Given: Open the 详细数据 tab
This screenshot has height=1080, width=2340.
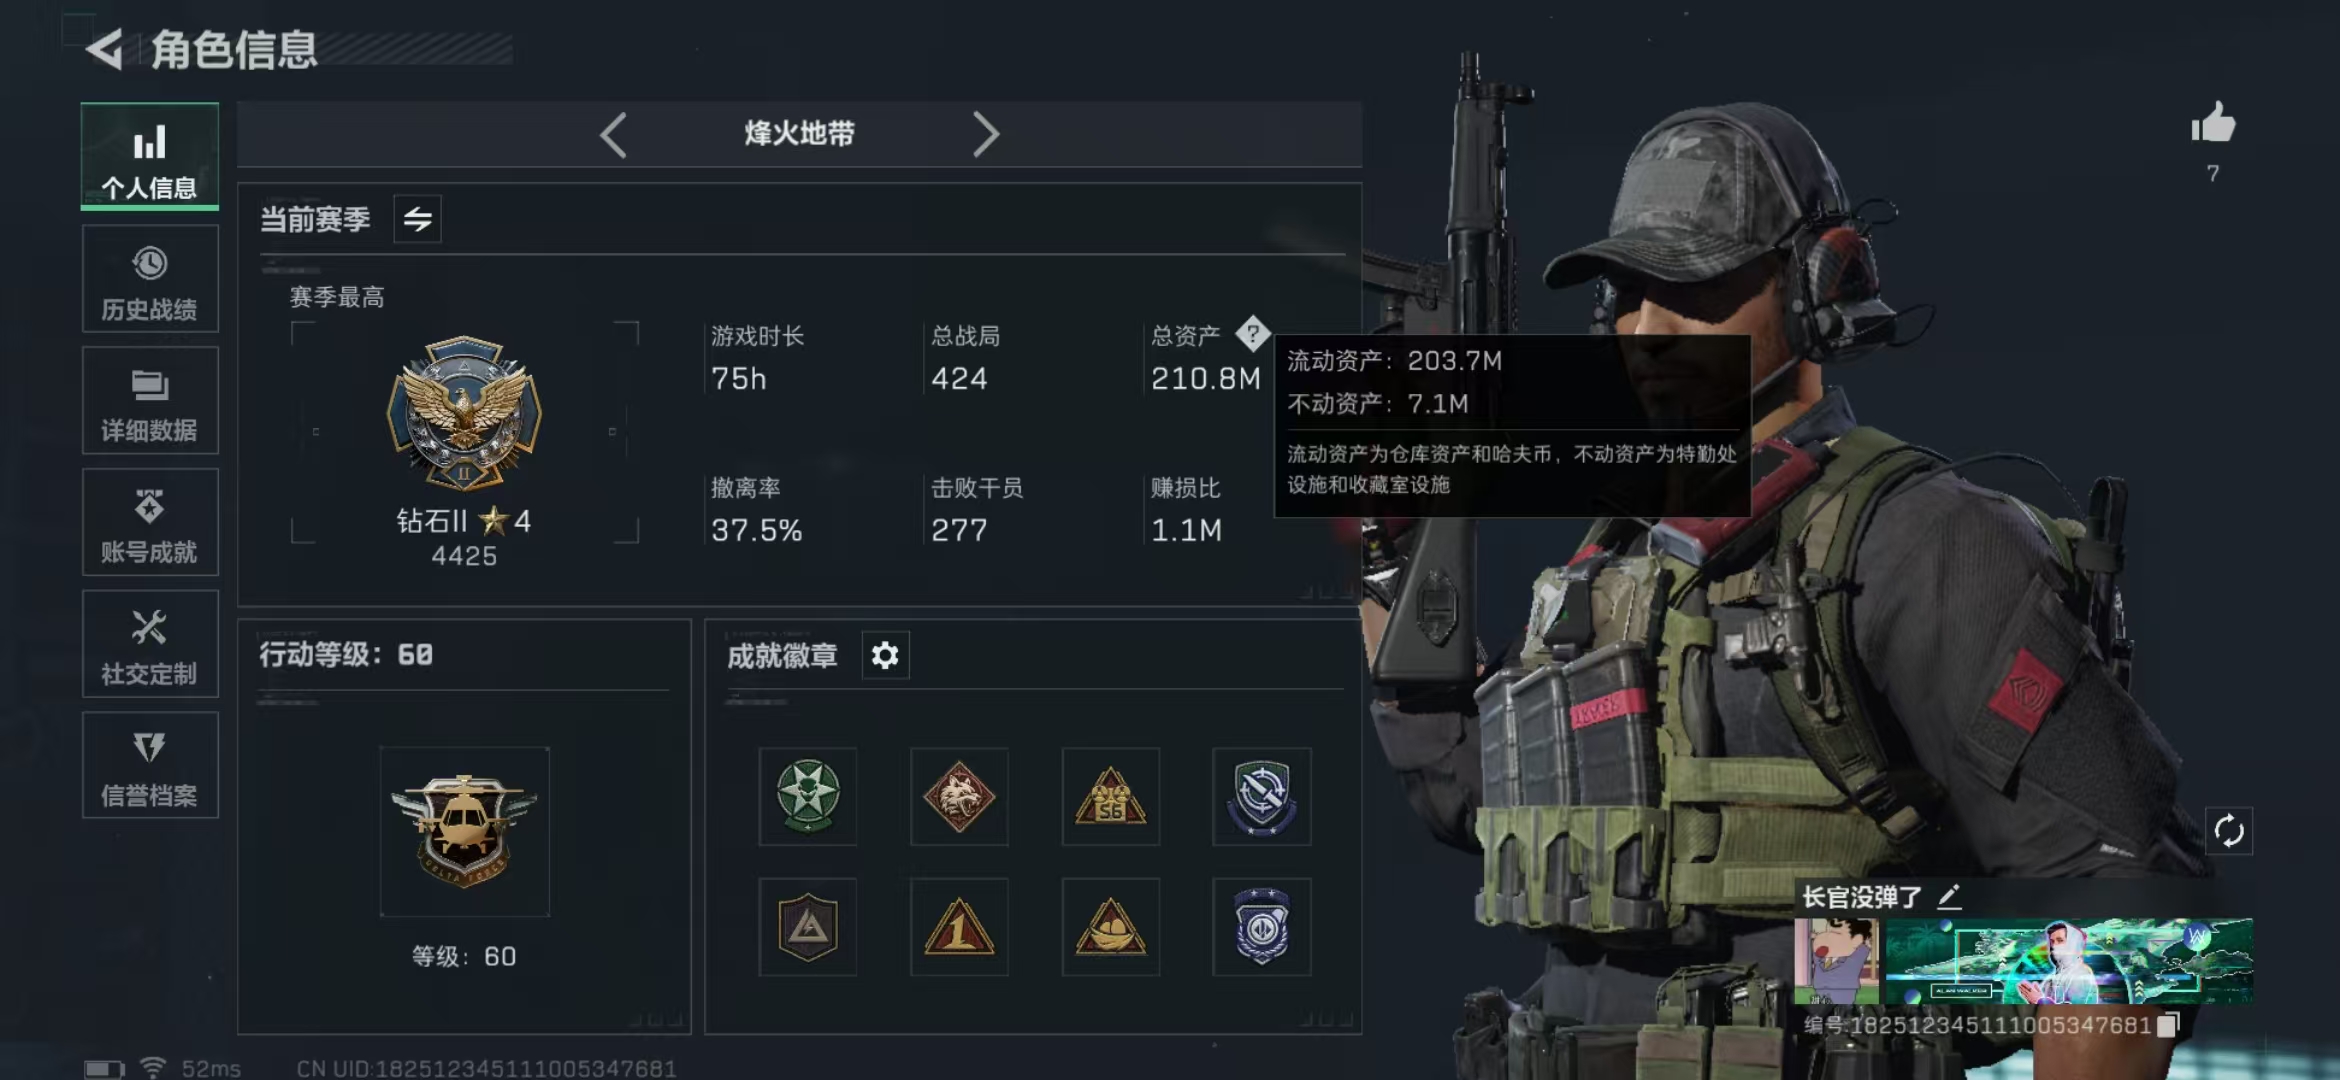Looking at the screenshot, I should (x=150, y=401).
